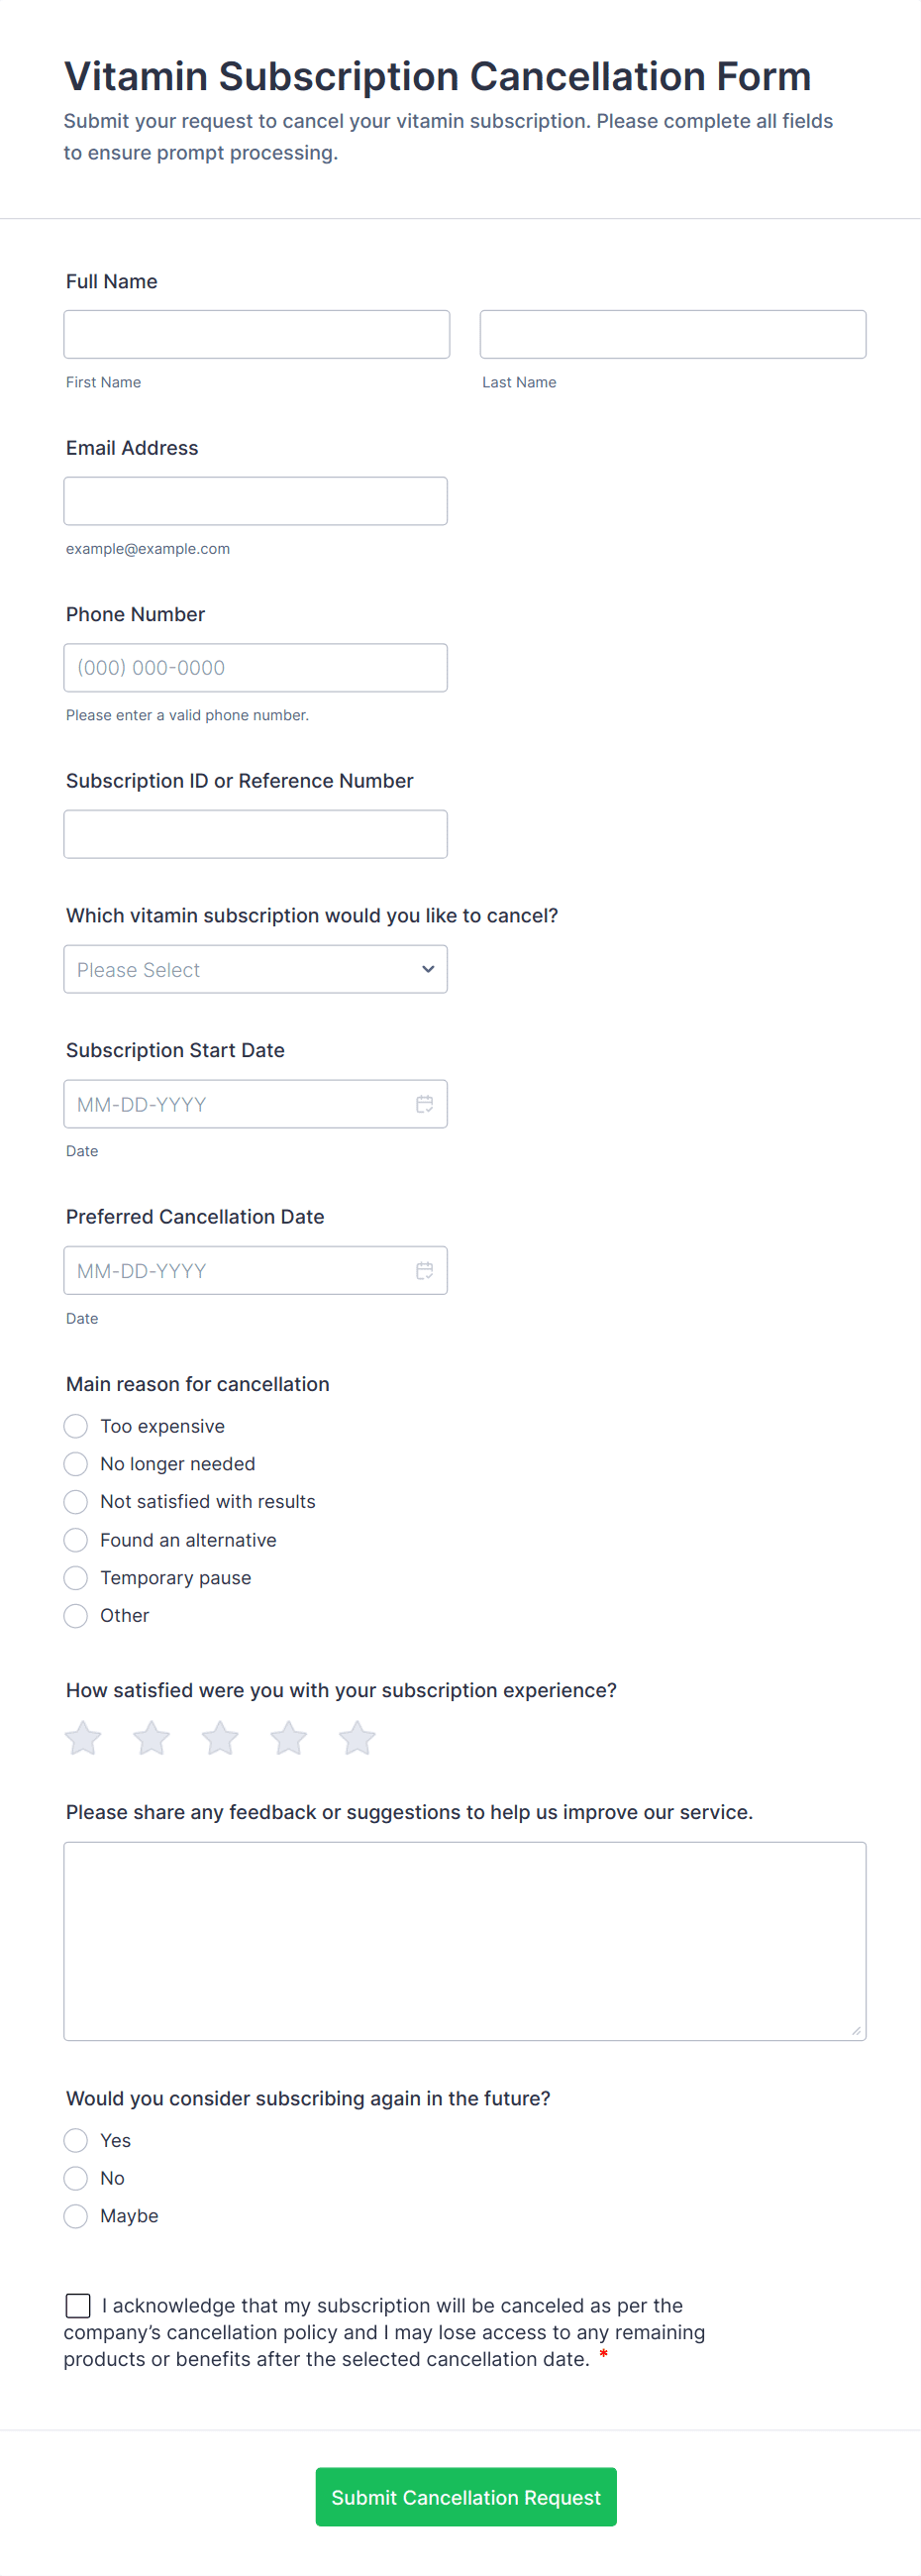
Task: Click the Email Address field
Action: 255,501
